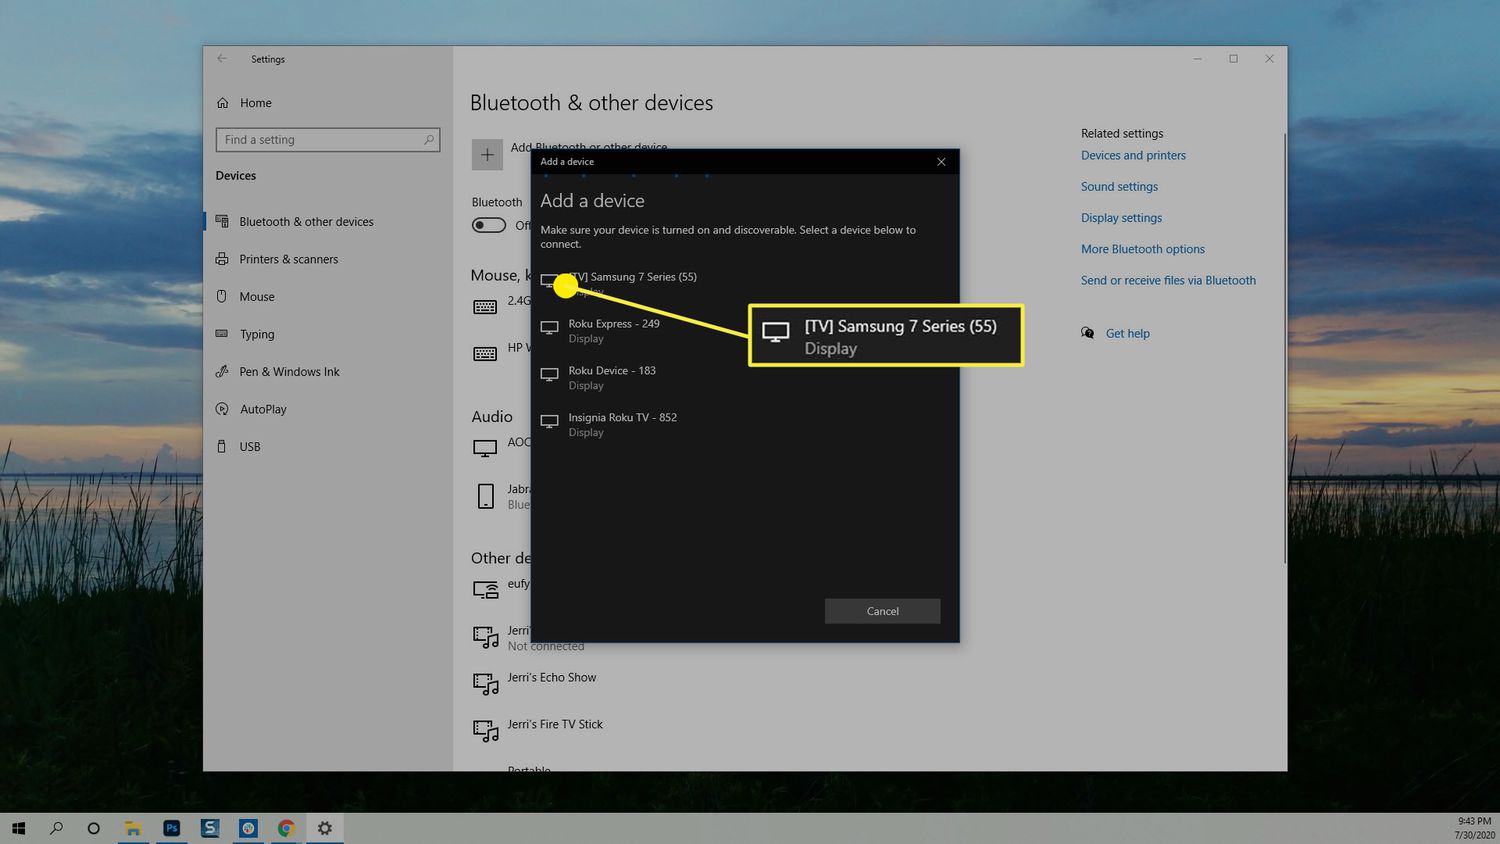This screenshot has width=1500, height=844.
Task: Choose Roku Express - 249 display
Action: [613, 325]
